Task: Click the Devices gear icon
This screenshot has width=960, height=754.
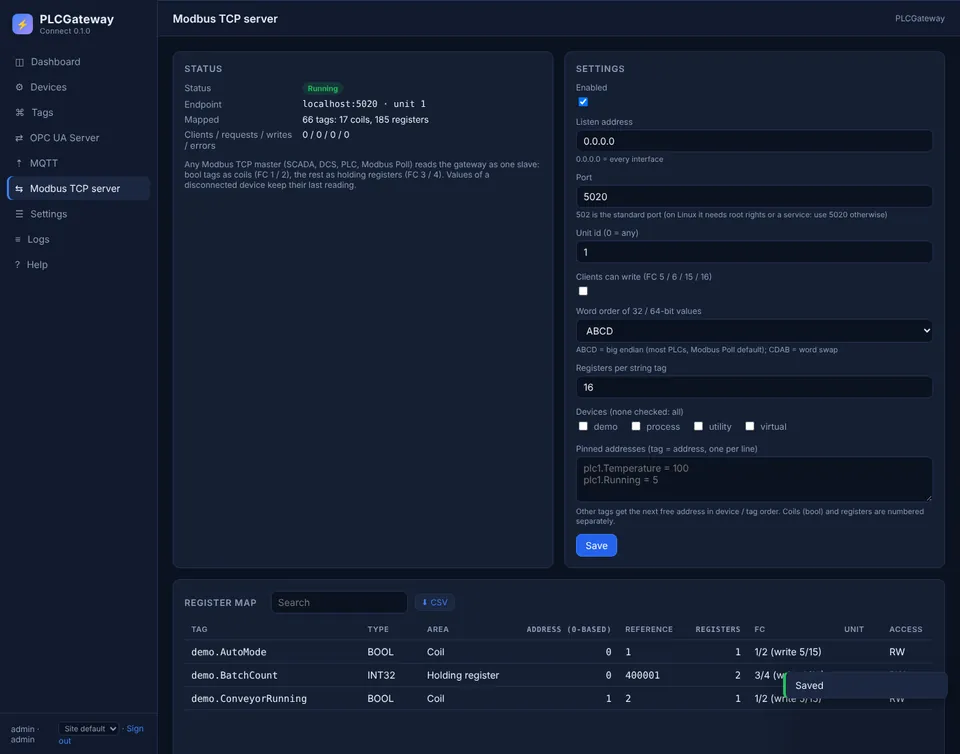Action: [20, 87]
